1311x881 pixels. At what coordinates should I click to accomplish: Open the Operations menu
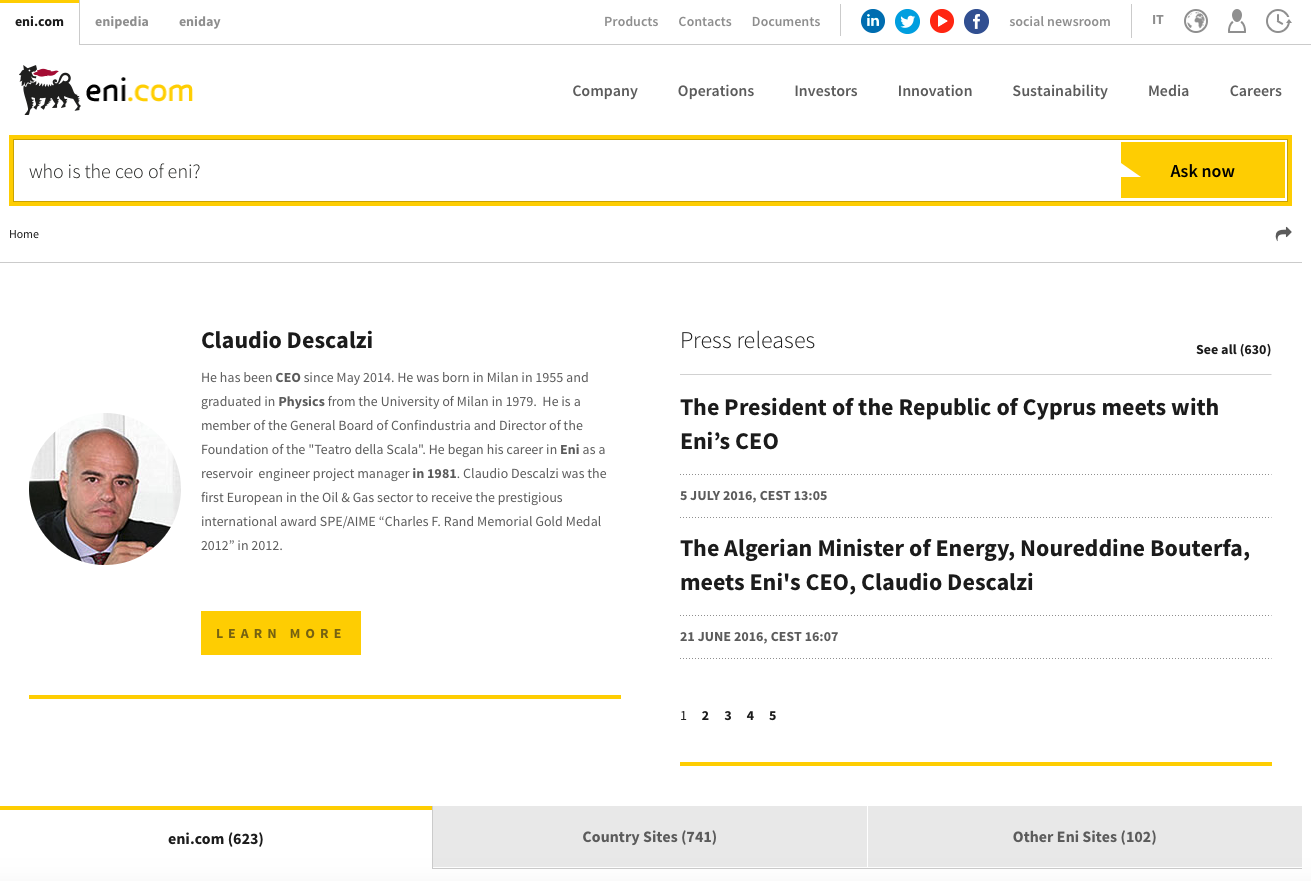(x=716, y=91)
